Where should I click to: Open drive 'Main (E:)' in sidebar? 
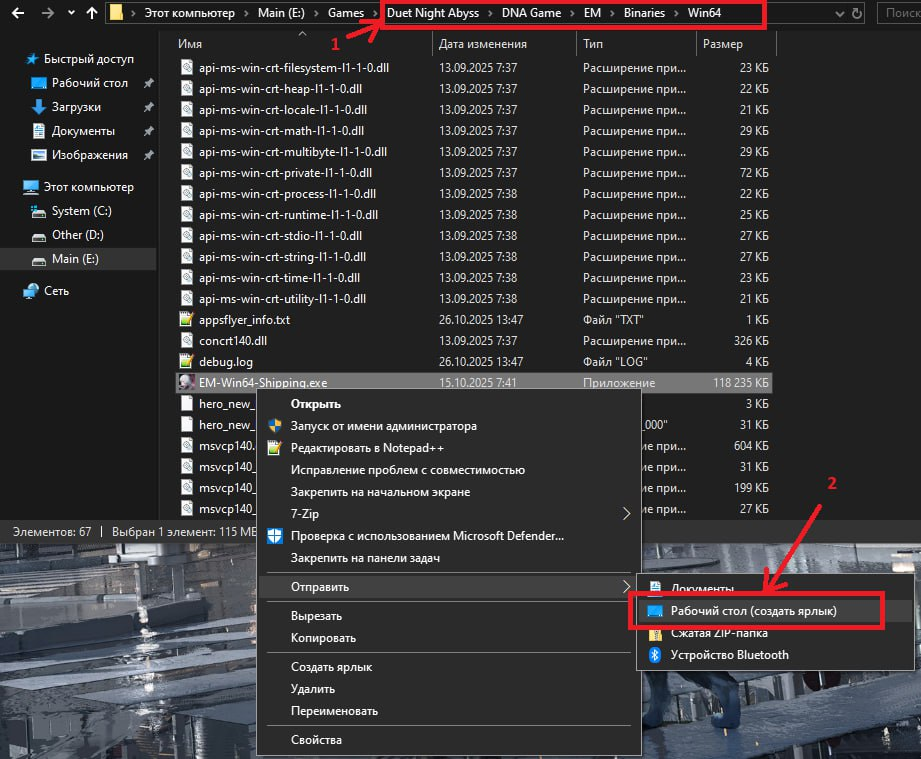point(75,260)
